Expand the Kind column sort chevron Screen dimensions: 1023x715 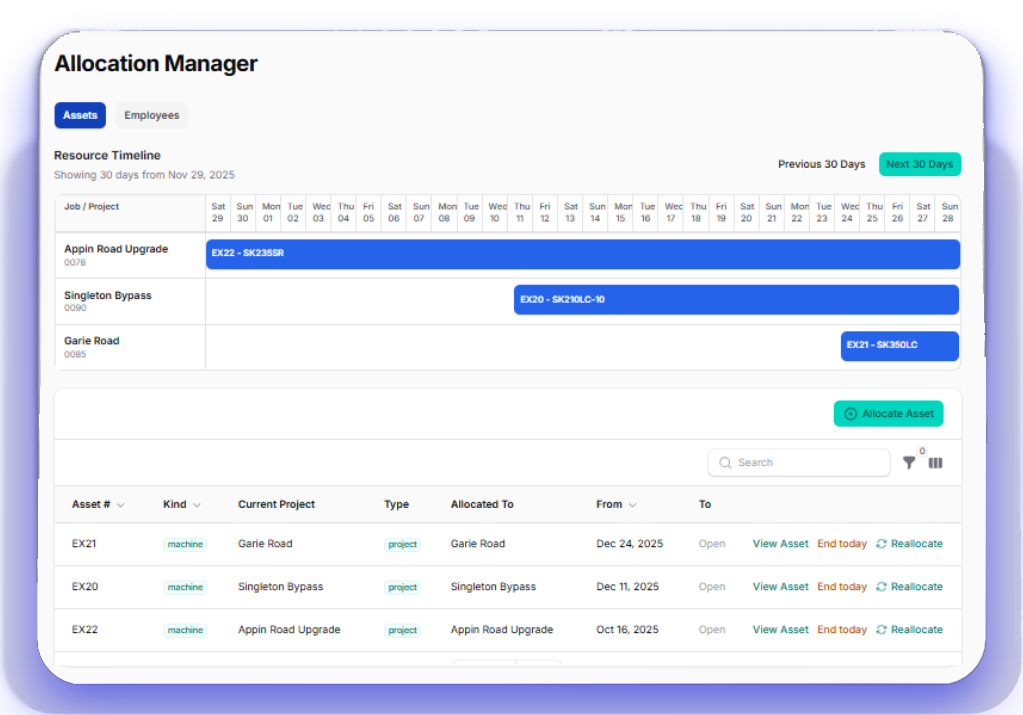(197, 505)
